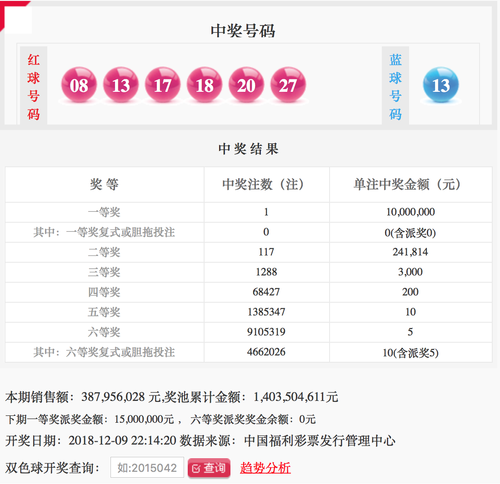This screenshot has height=484, width=500.
Task: Click the sixth prize count 9105319
Action: [x=266, y=332]
